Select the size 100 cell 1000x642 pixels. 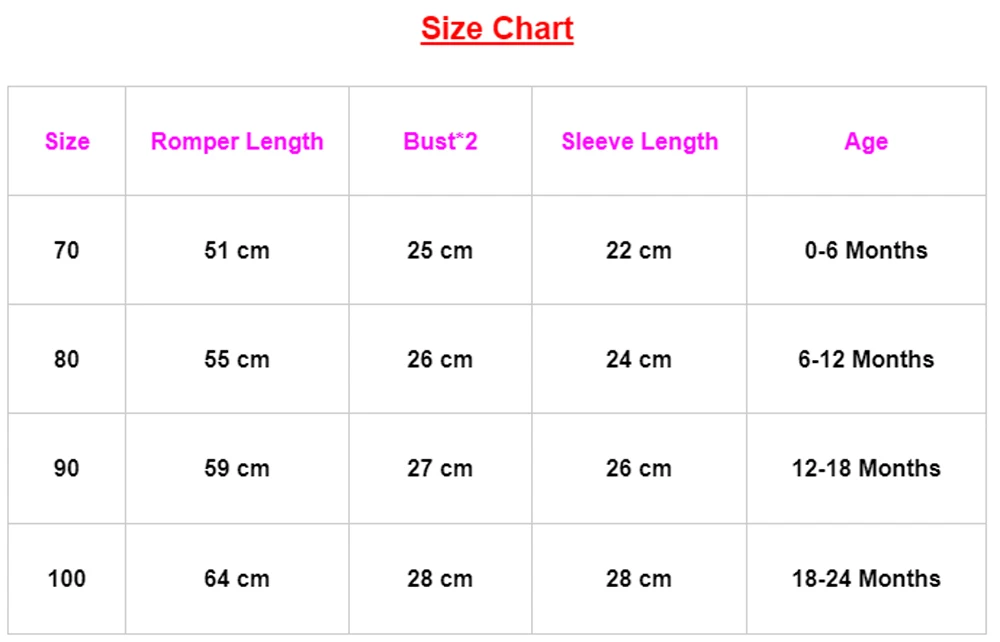tap(67, 579)
